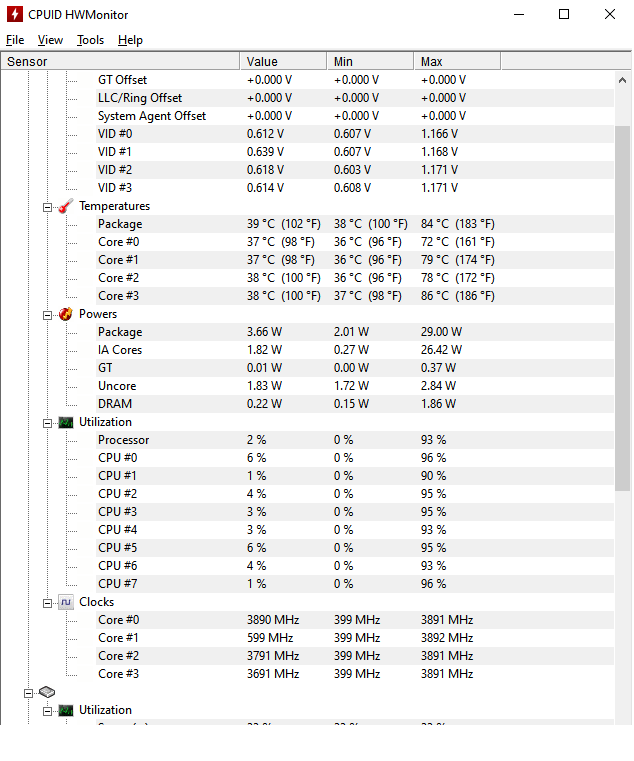Image resolution: width=634 pixels, height=761 pixels.
Task: Select the Core #3 clock row
Action: click(x=307, y=674)
